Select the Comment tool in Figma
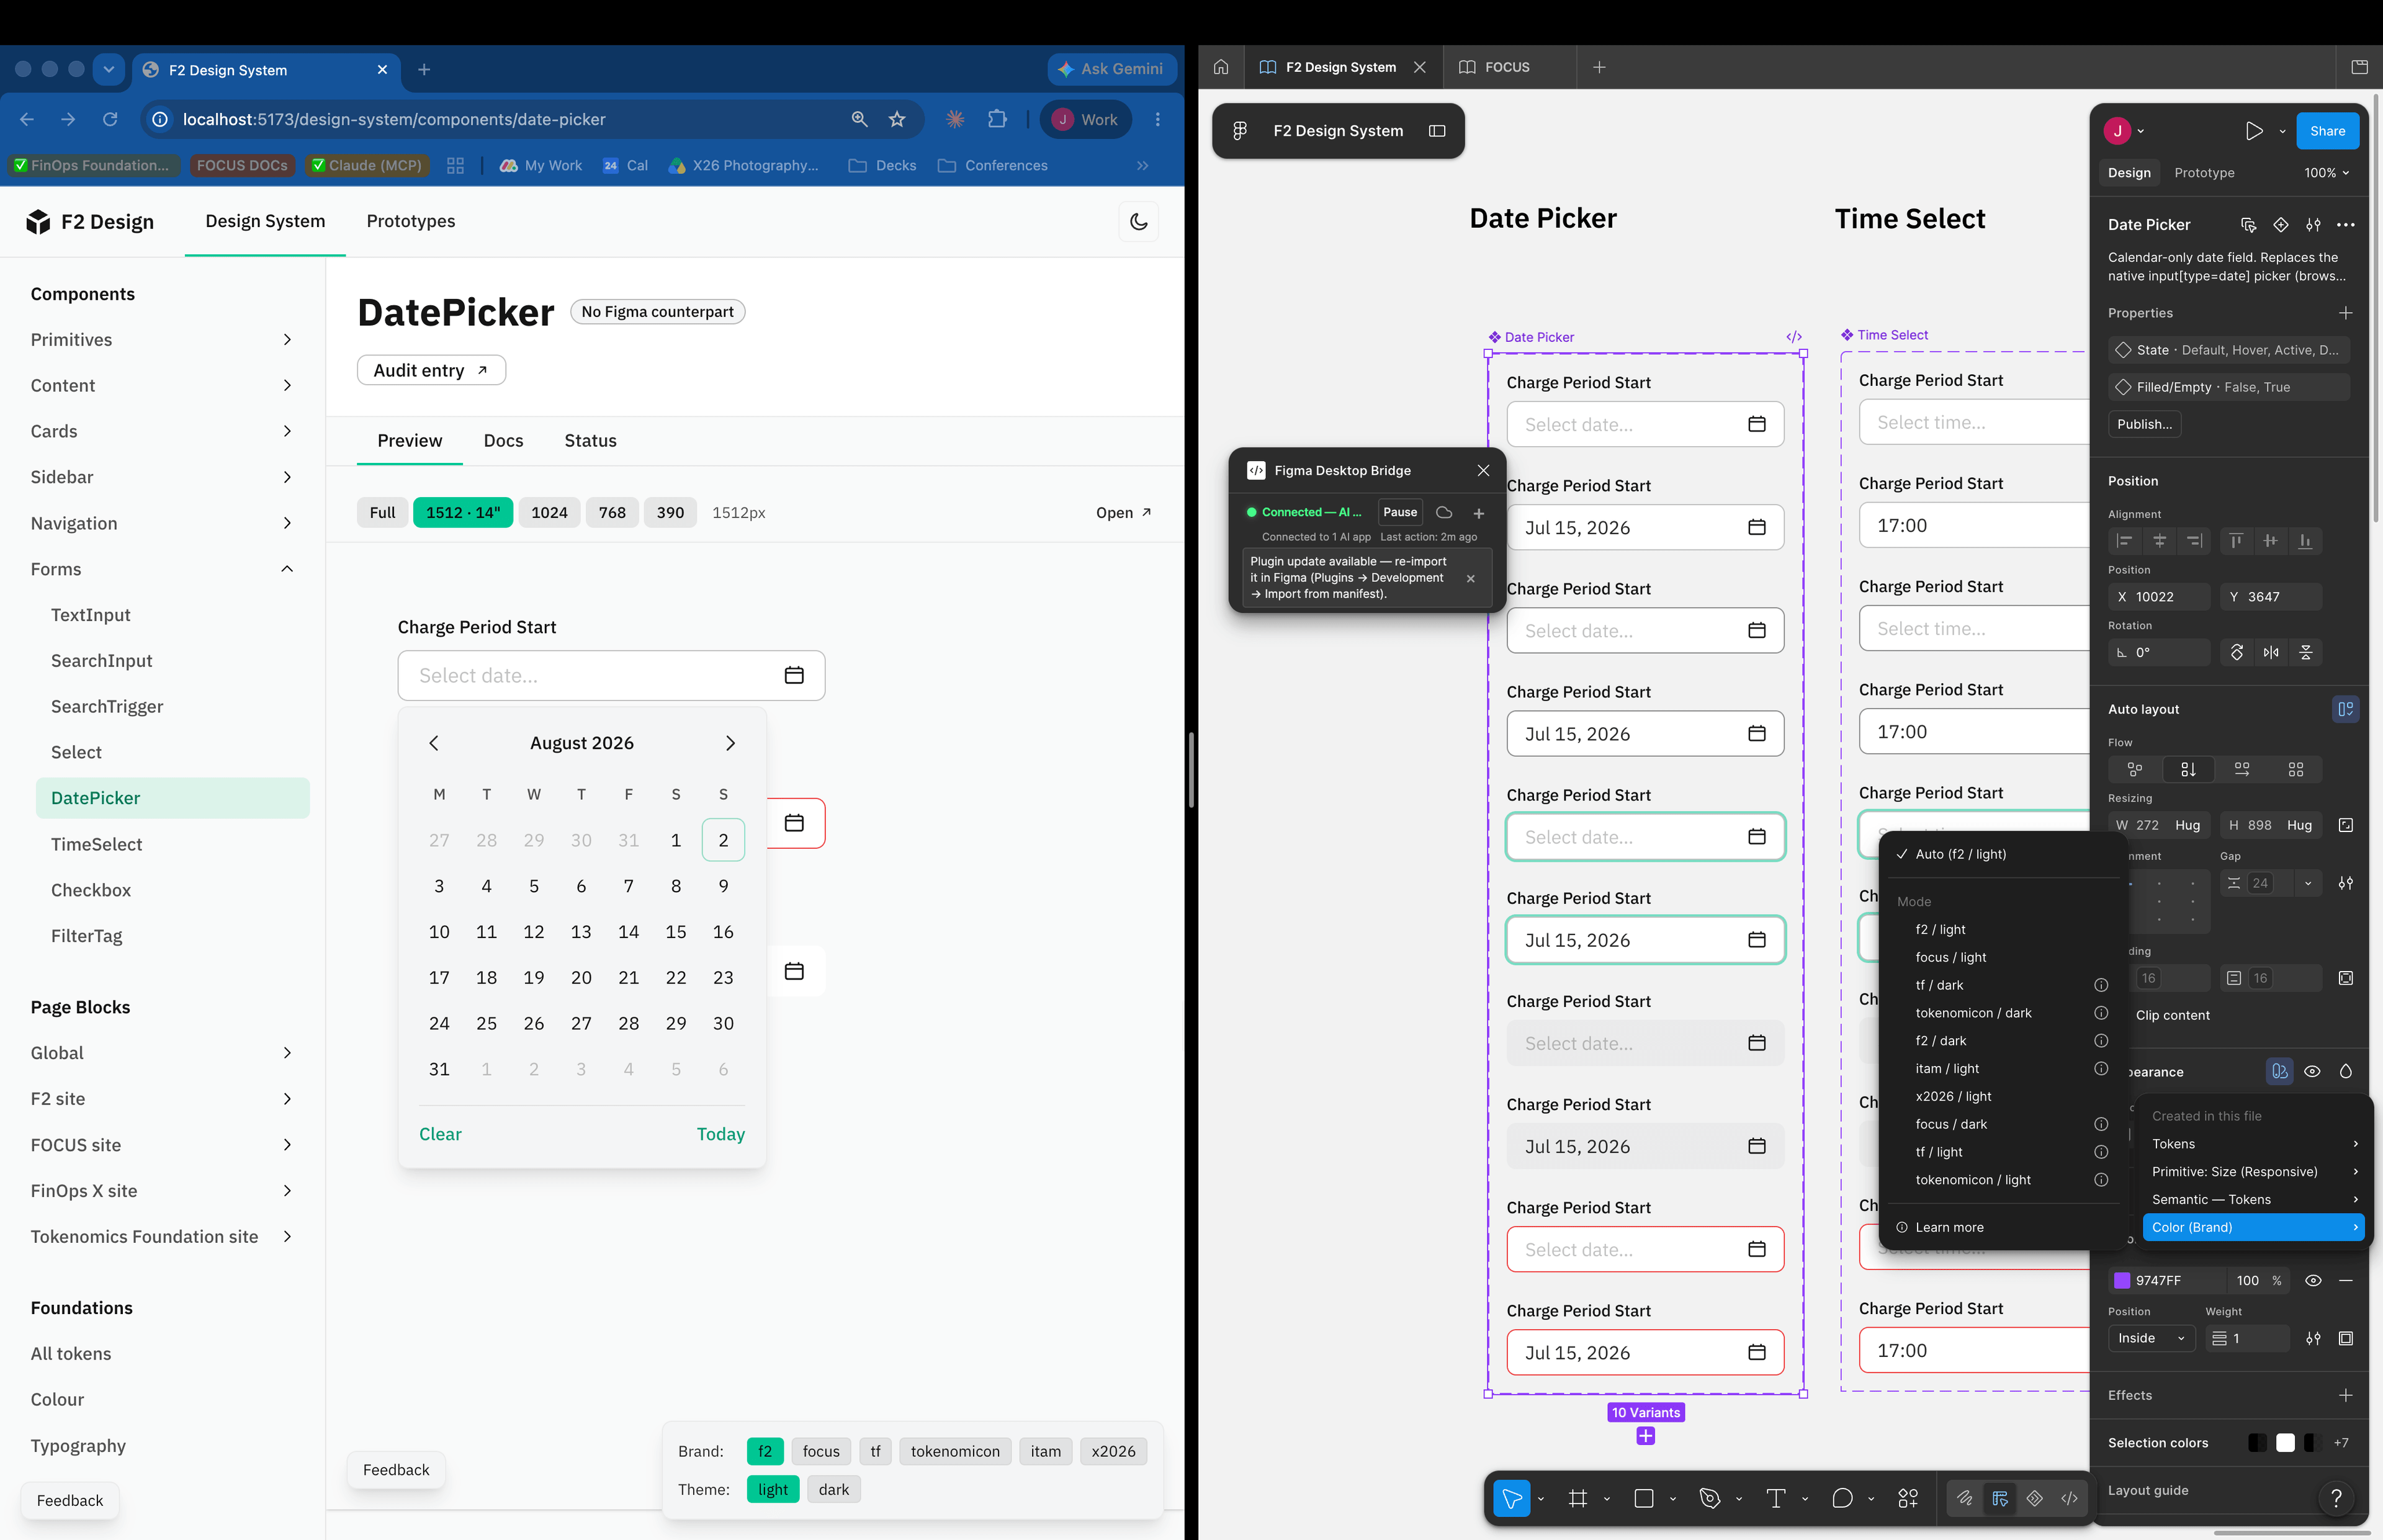This screenshot has height=1540, width=2383. (x=1842, y=1498)
